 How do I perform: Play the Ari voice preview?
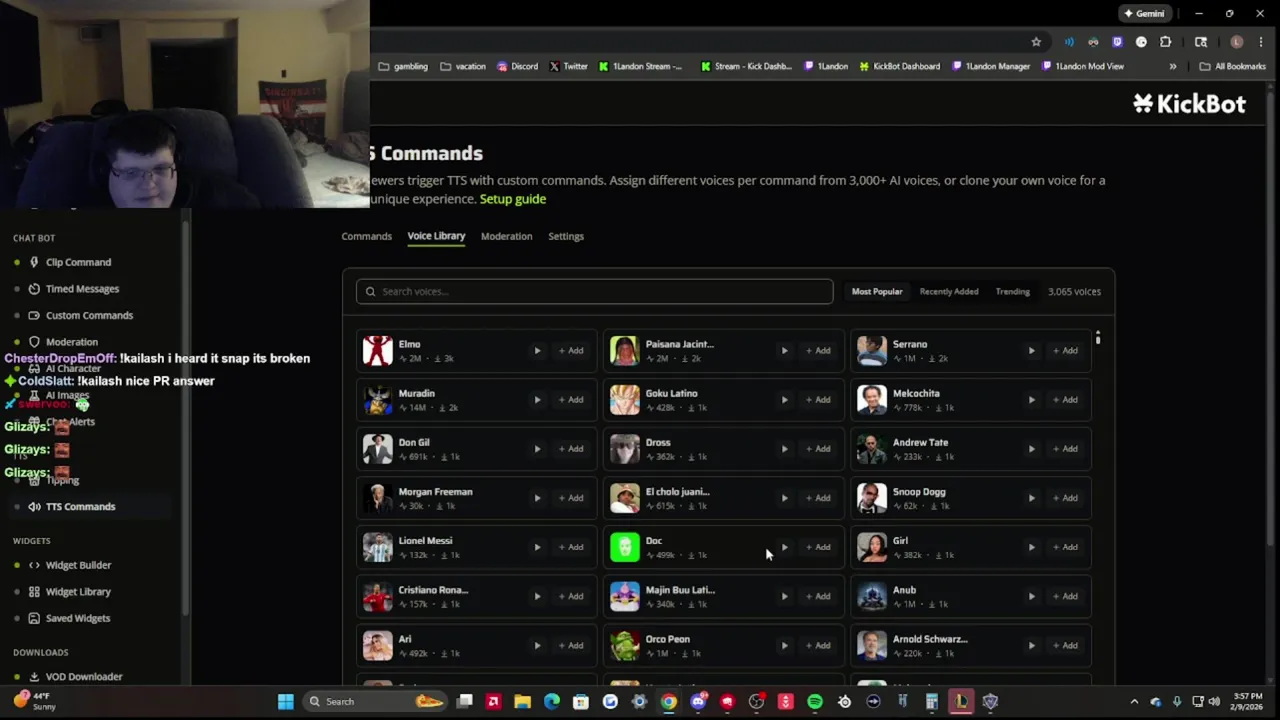[x=537, y=645]
